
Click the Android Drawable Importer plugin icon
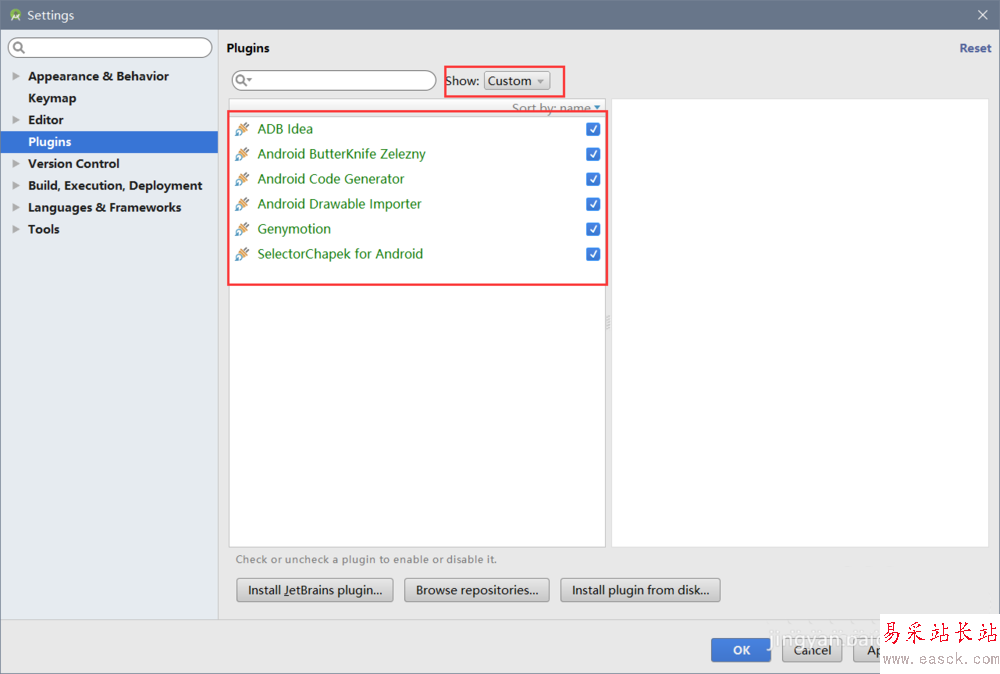(x=242, y=204)
